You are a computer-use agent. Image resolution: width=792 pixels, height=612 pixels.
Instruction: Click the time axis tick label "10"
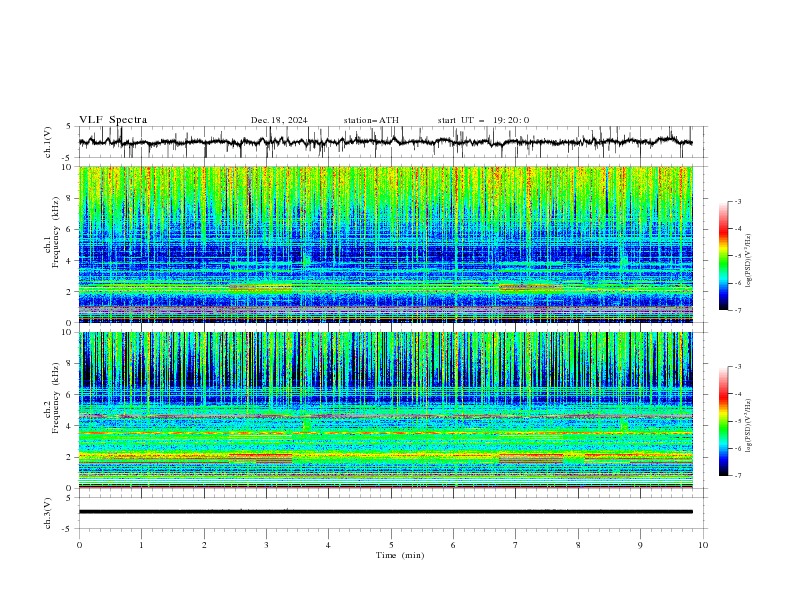pyautogui.click(x=703, y=545)
